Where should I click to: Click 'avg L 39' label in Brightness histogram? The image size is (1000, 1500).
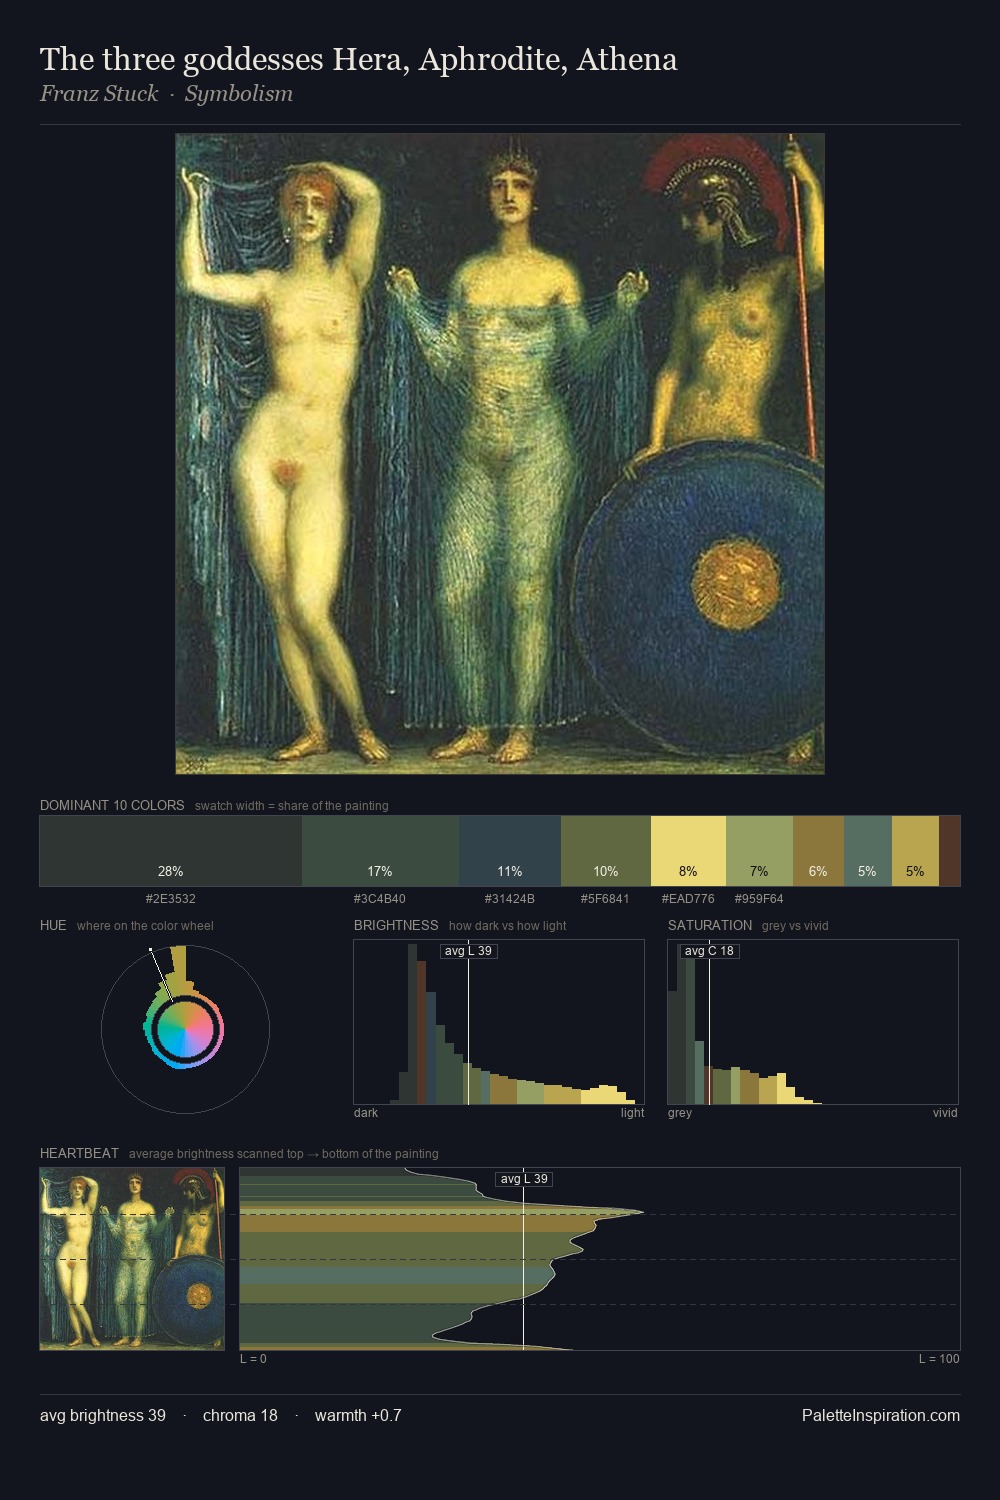coord(469,951)
